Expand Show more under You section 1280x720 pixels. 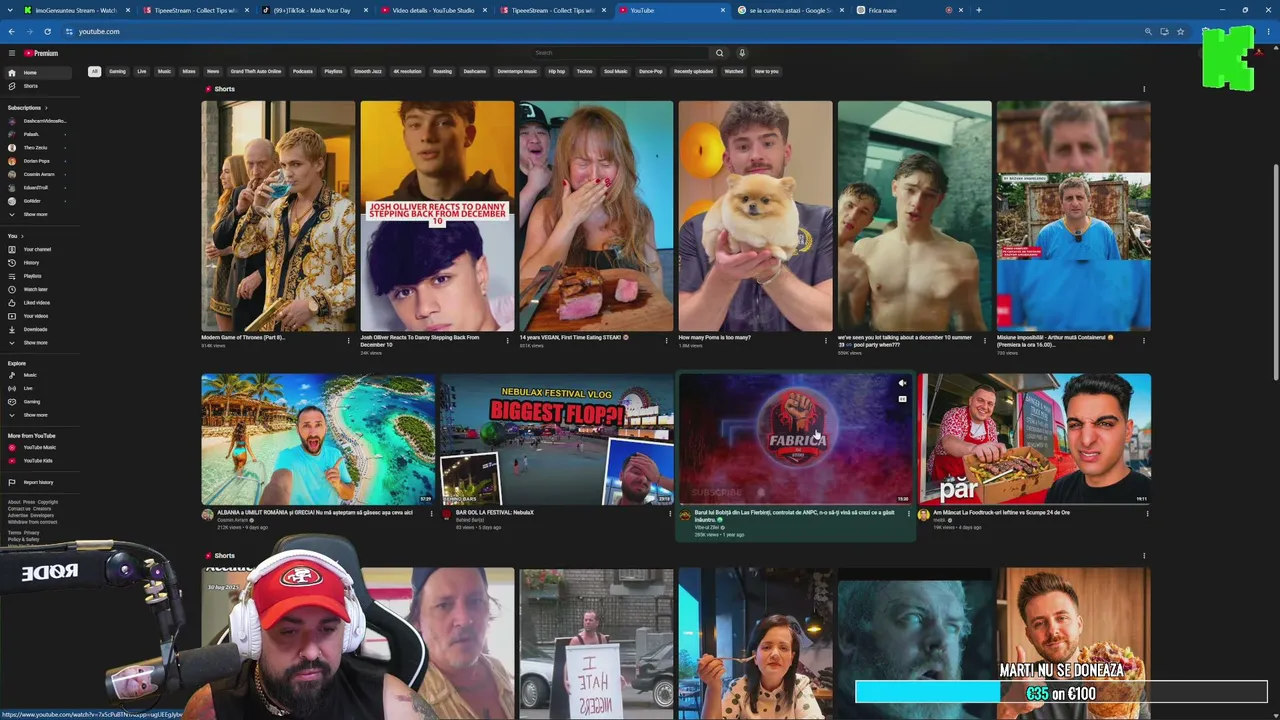pos(37,342)
